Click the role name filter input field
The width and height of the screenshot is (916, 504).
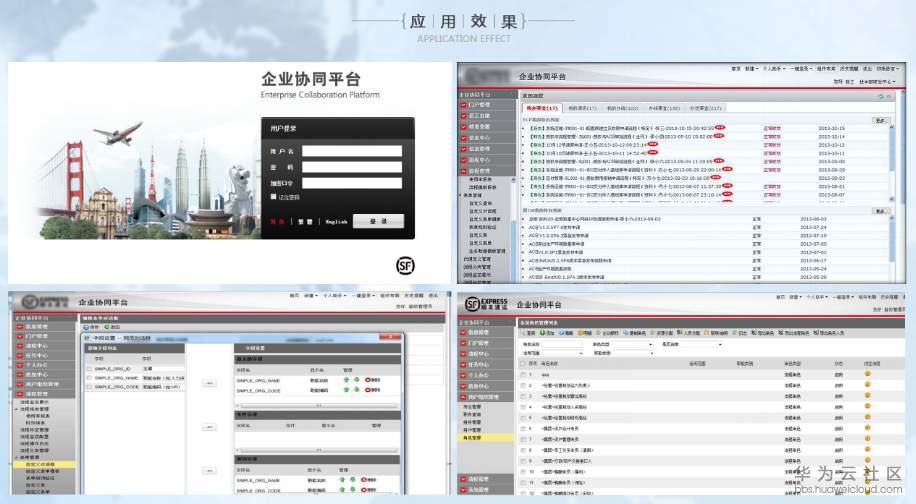click(561, 345)
